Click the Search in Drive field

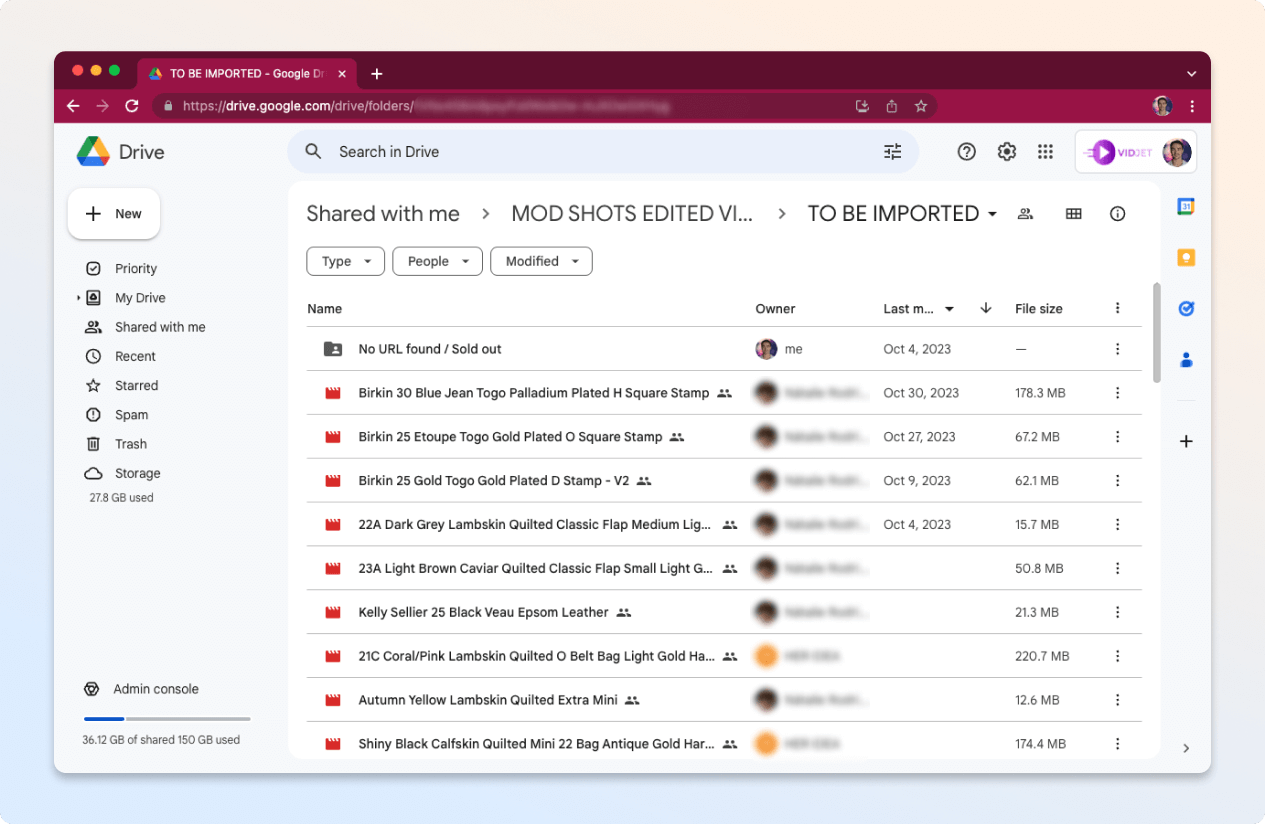pos(603,152)
